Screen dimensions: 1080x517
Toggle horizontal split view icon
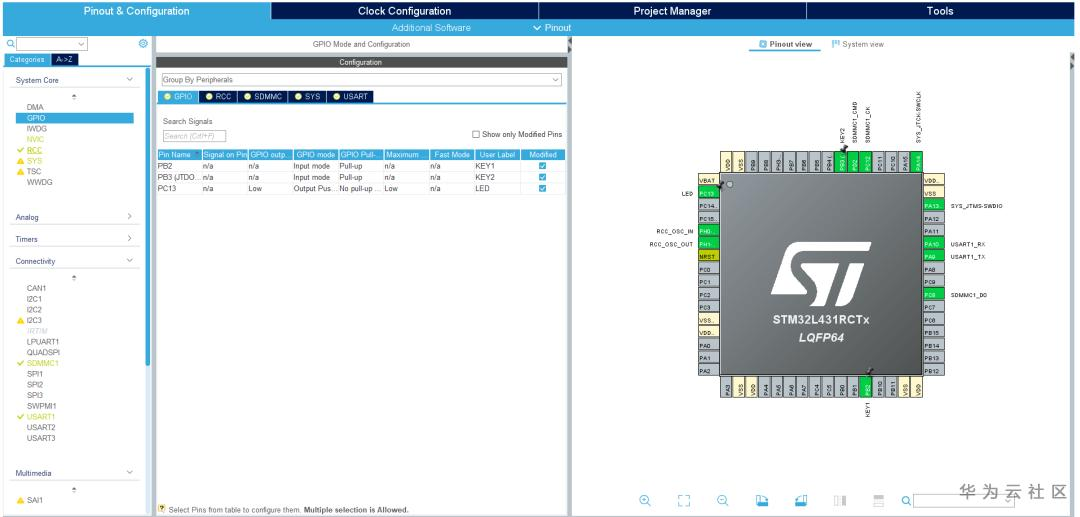[x=878, y=500]
